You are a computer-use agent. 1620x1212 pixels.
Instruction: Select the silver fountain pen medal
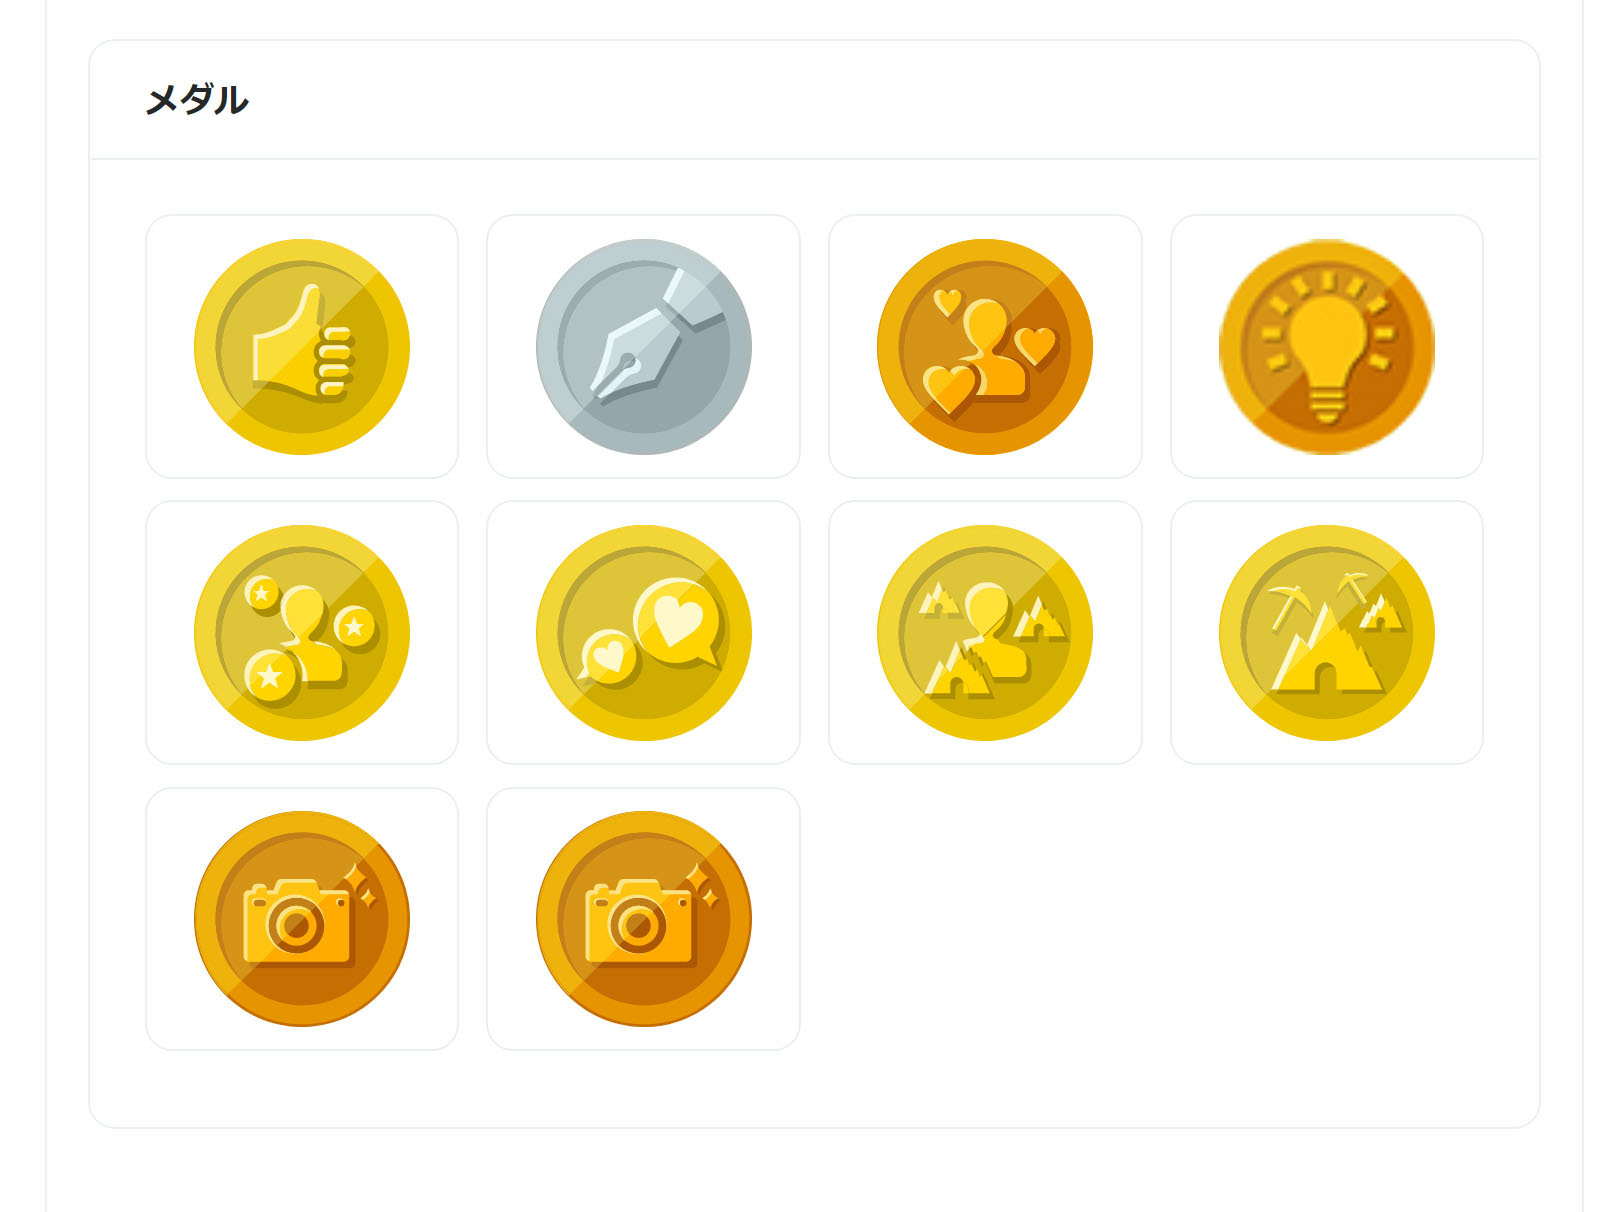coord(643,347)
